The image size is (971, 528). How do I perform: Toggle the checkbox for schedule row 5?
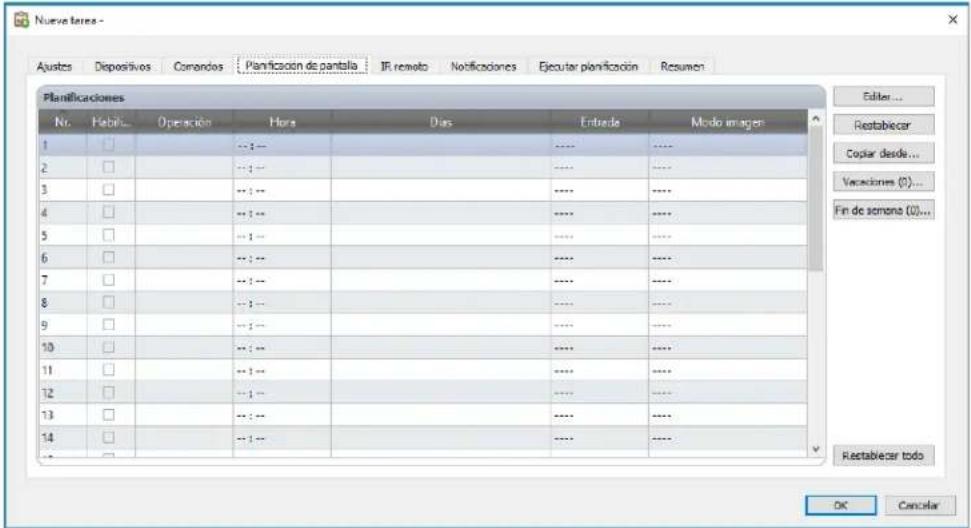pos(111,234)
